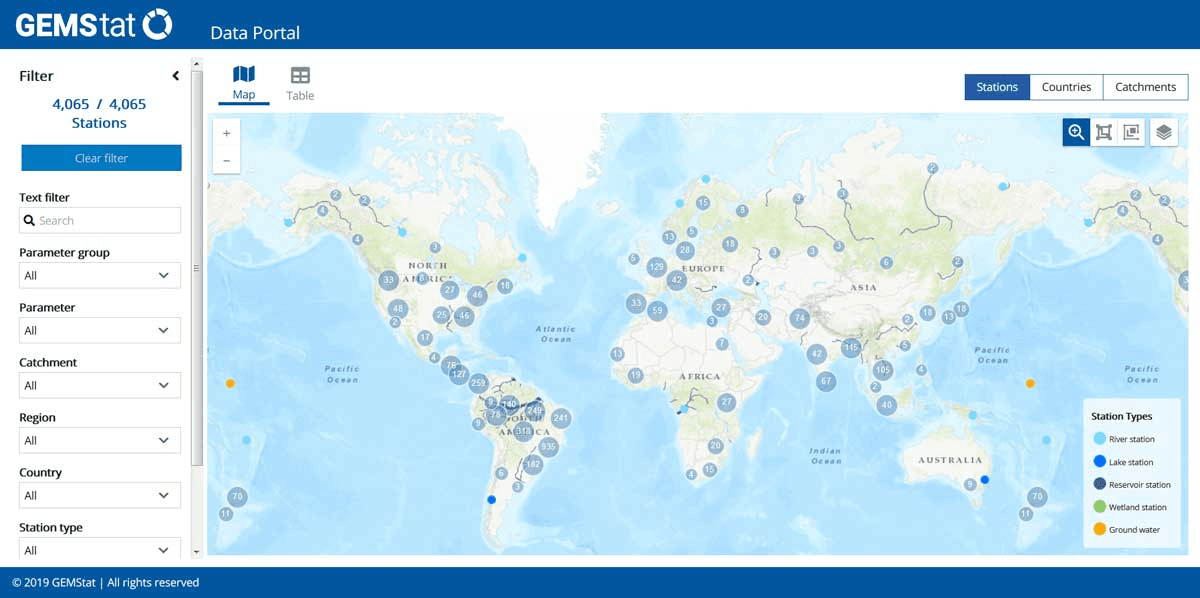Screen dimensions: 1200x598
Task: Click the orange Ground water legend swatch
Action: (x=1099, y=529)
